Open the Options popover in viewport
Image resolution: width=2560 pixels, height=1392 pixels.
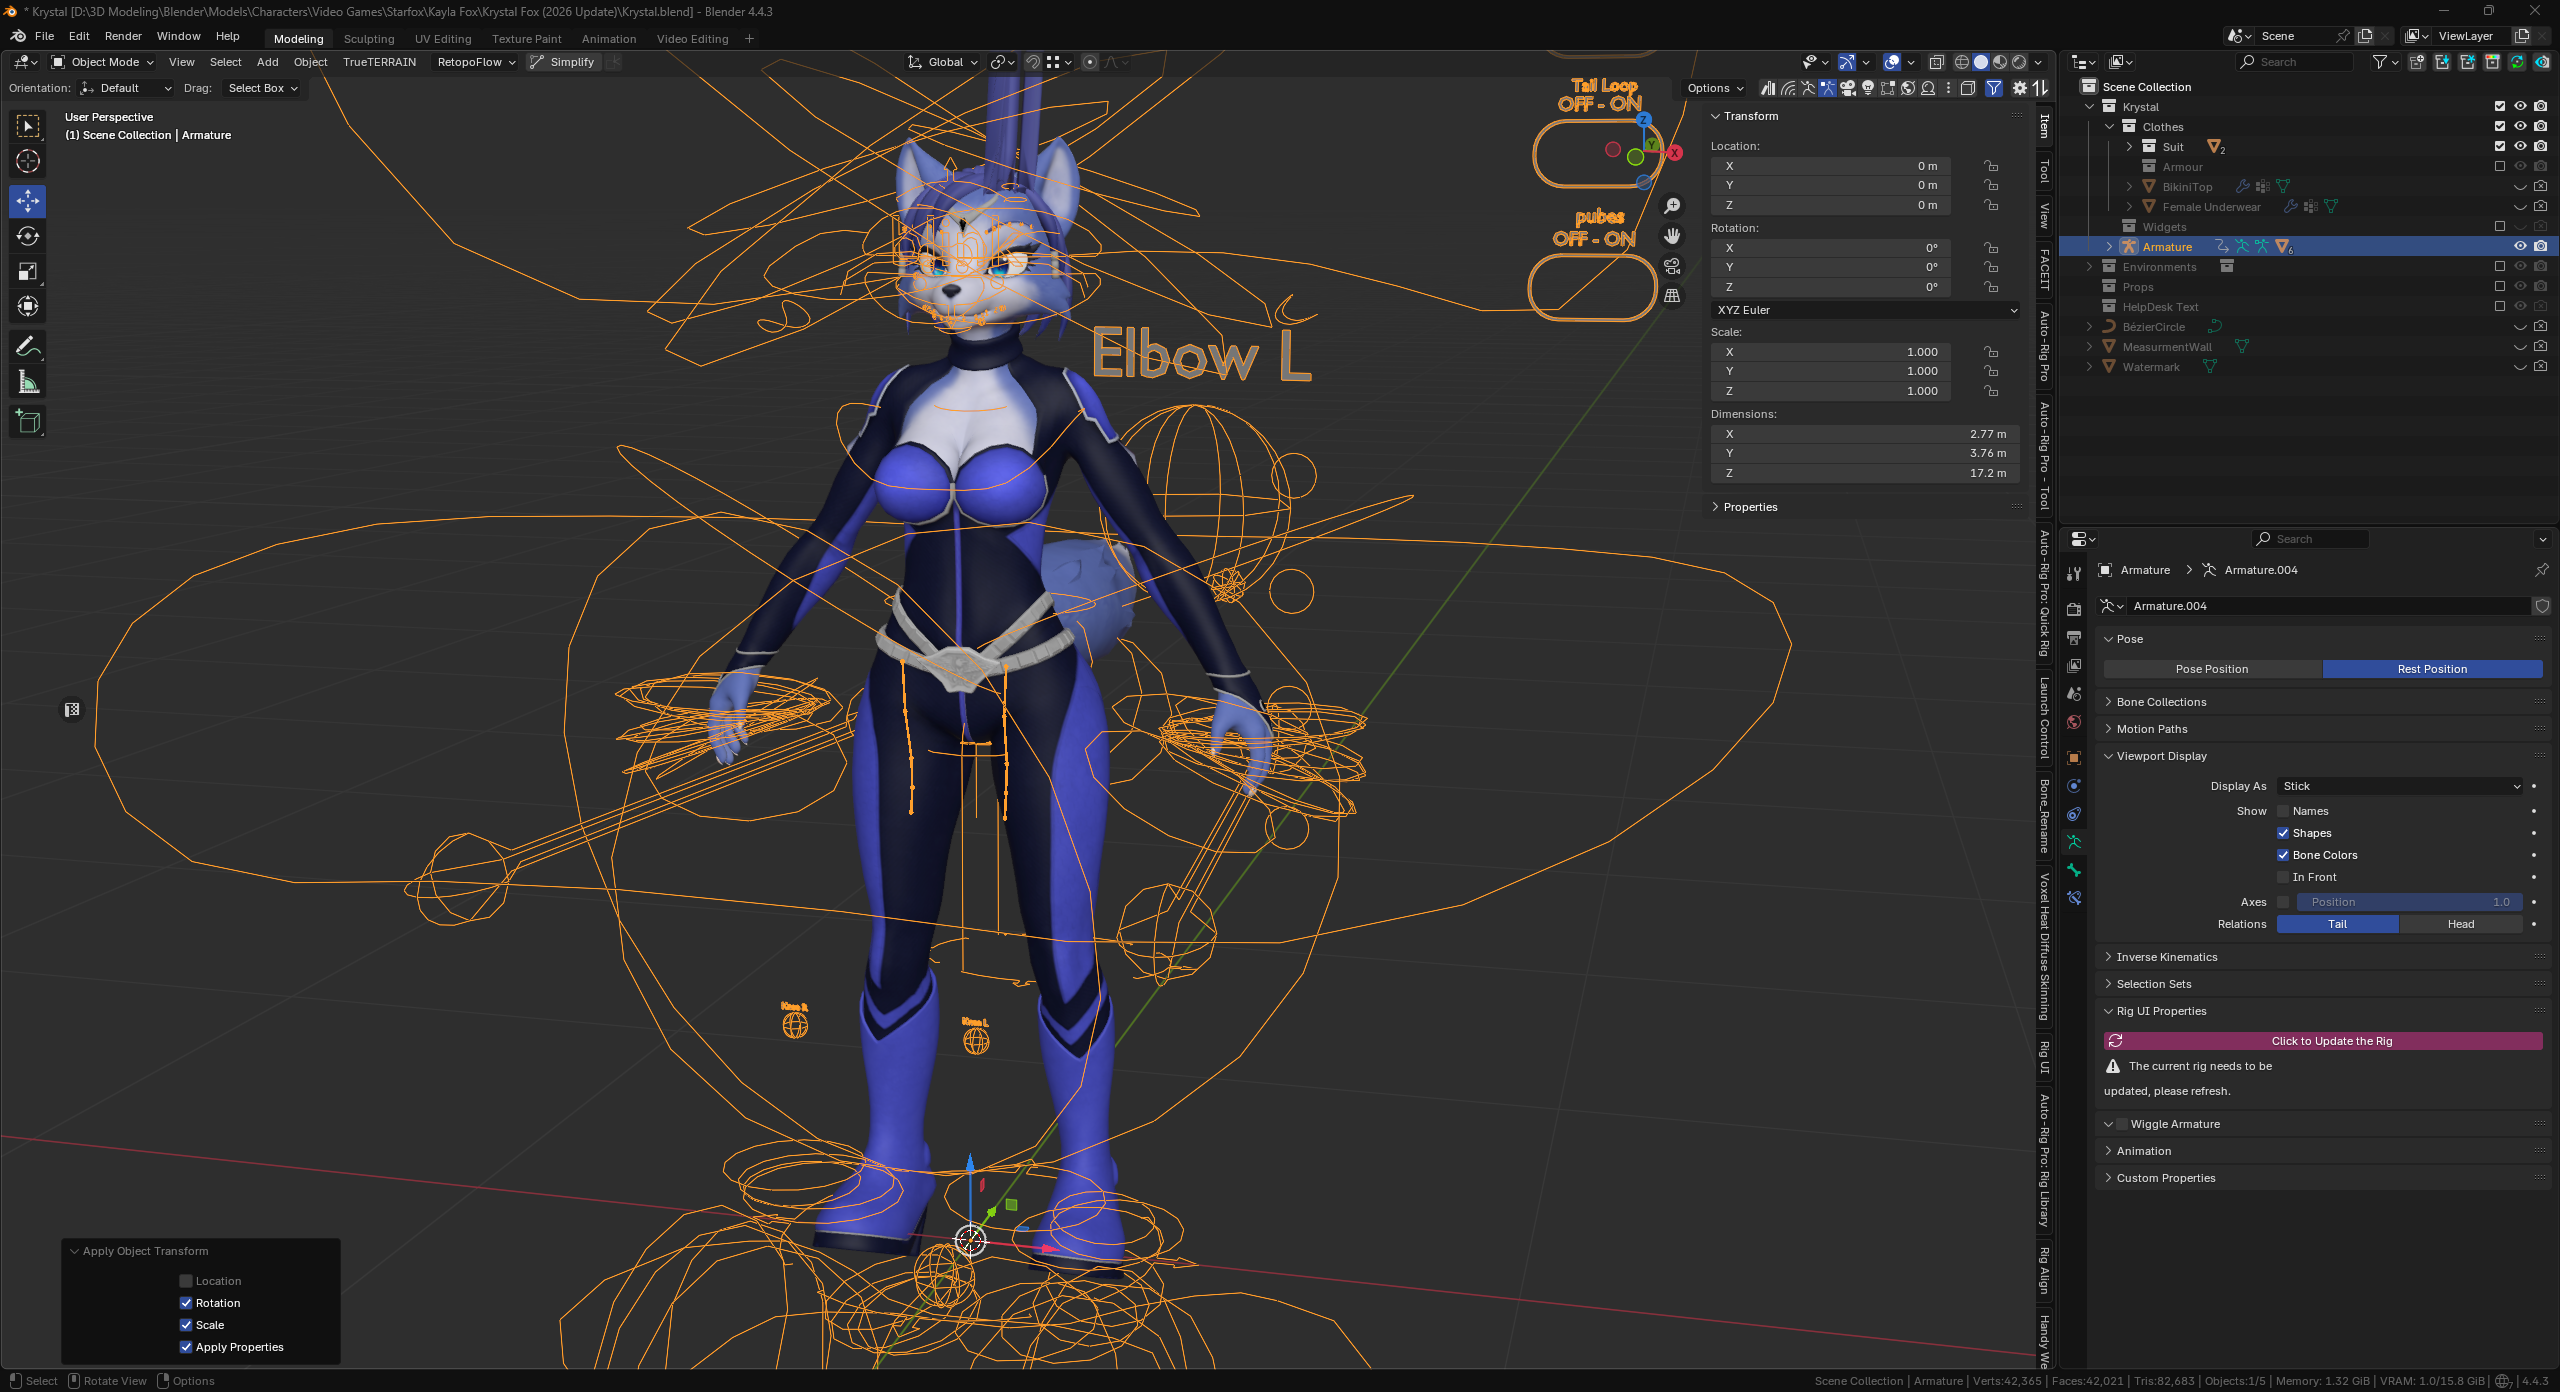pyautogui.click(x=1714, y=88)
